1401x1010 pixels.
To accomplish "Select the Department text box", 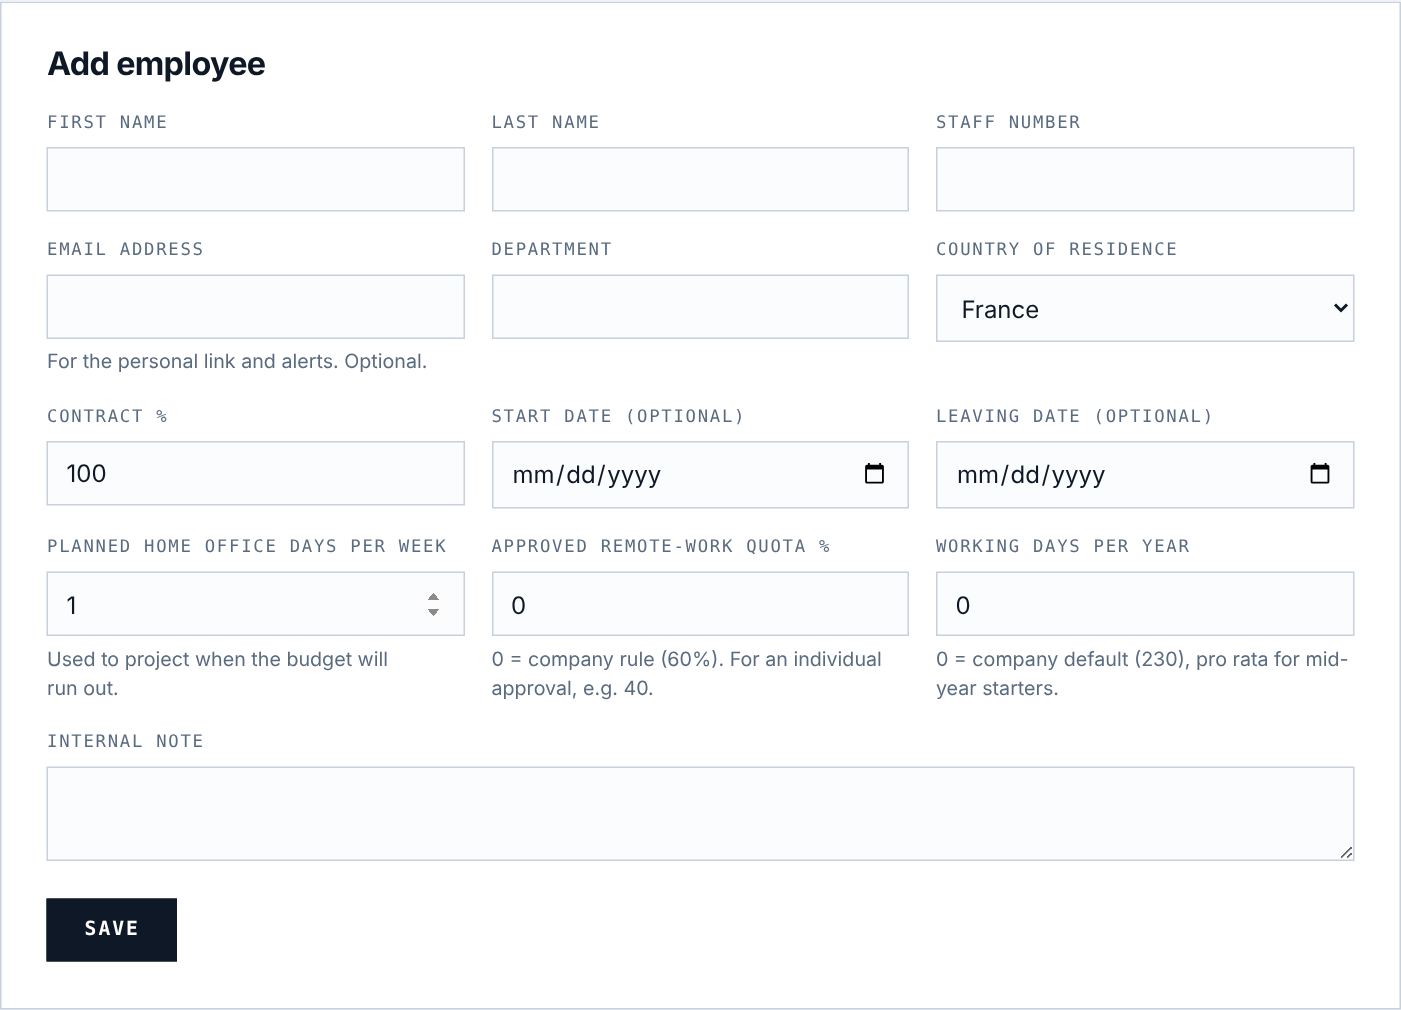I will 700,306.
